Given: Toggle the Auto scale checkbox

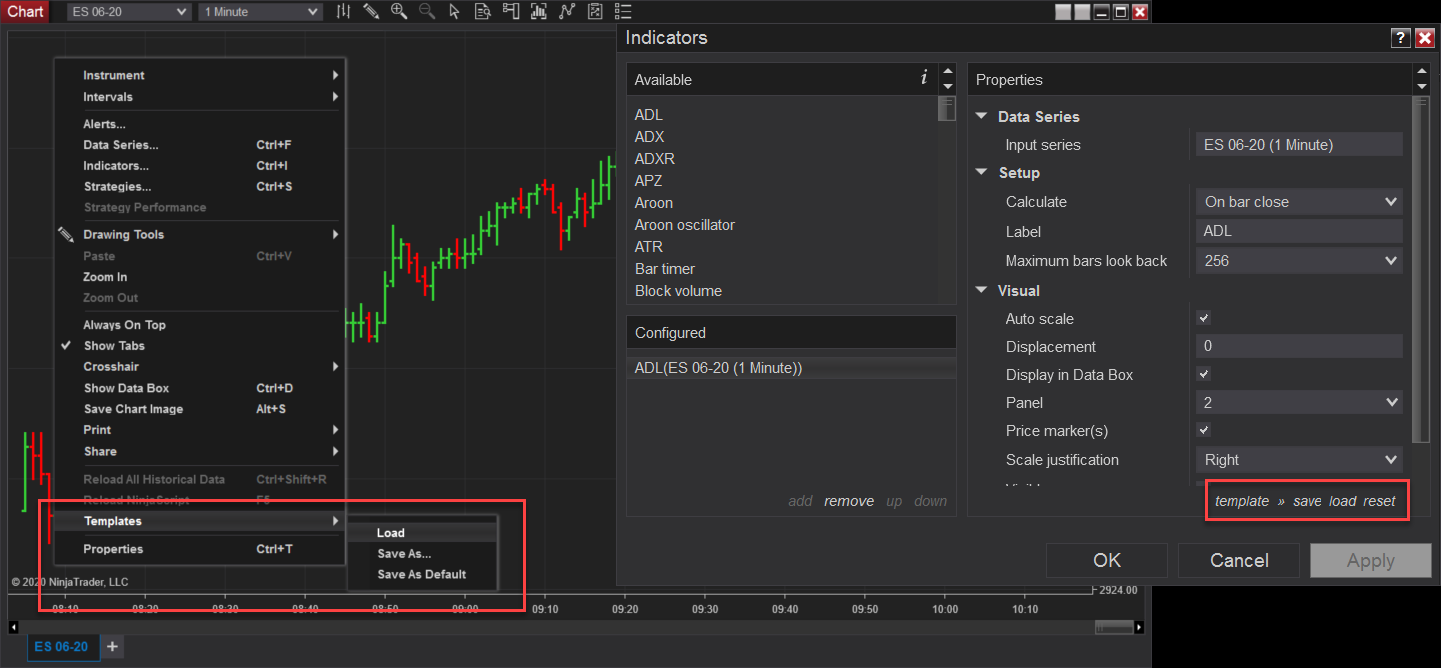Looking at the screenshot, I should pyautogui.click(x=1204, y=318).
